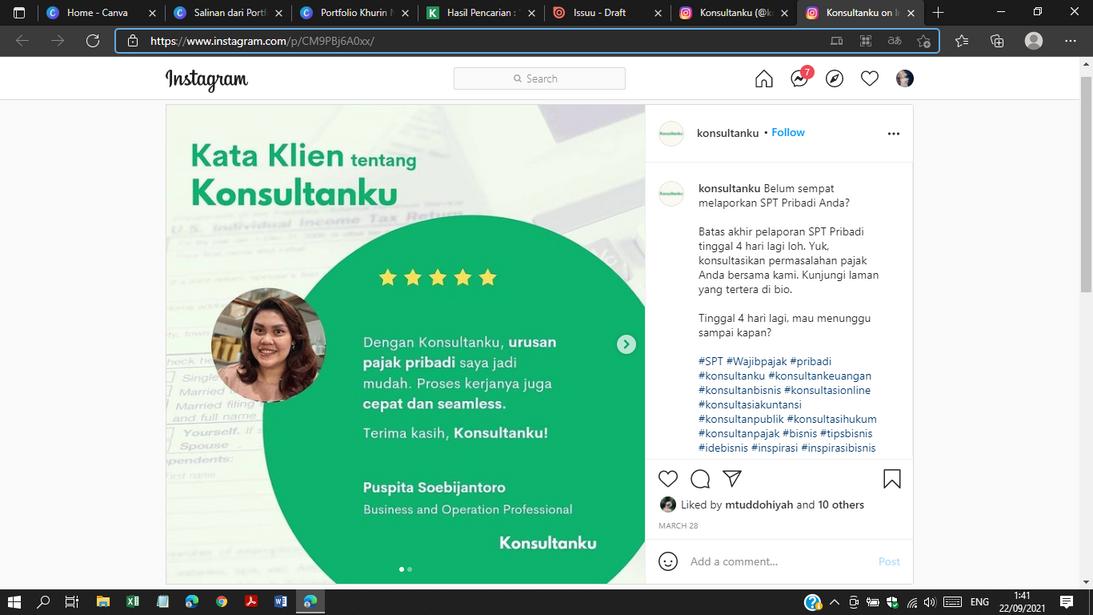Open profile avatar in Instagram header
Viewport: 1093px width, 615px height.
tap(905, 79)
